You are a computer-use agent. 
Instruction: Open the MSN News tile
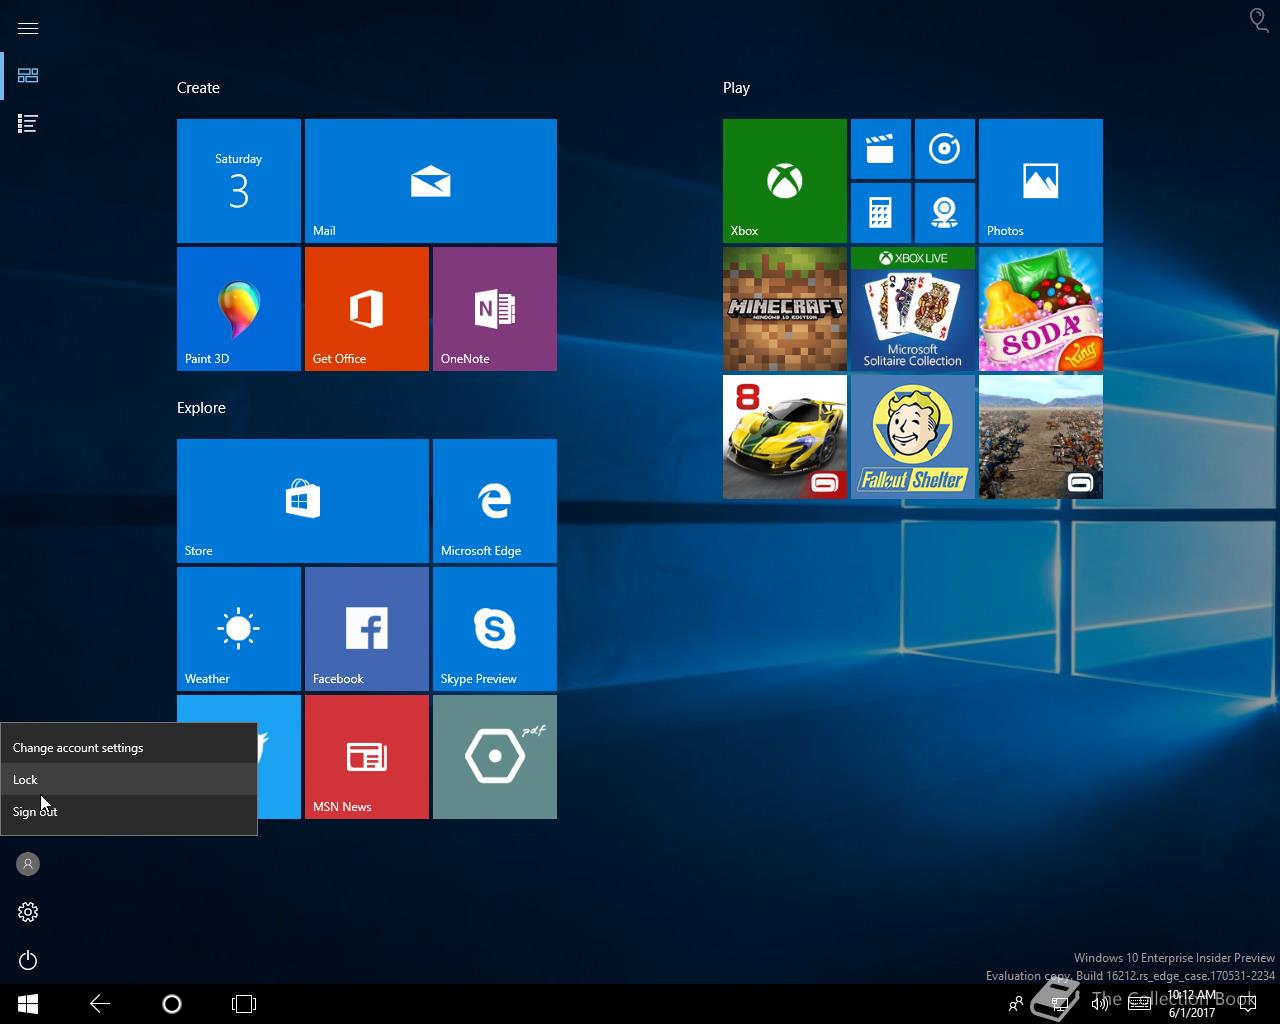pyautogui.click(x=367, y=757)
